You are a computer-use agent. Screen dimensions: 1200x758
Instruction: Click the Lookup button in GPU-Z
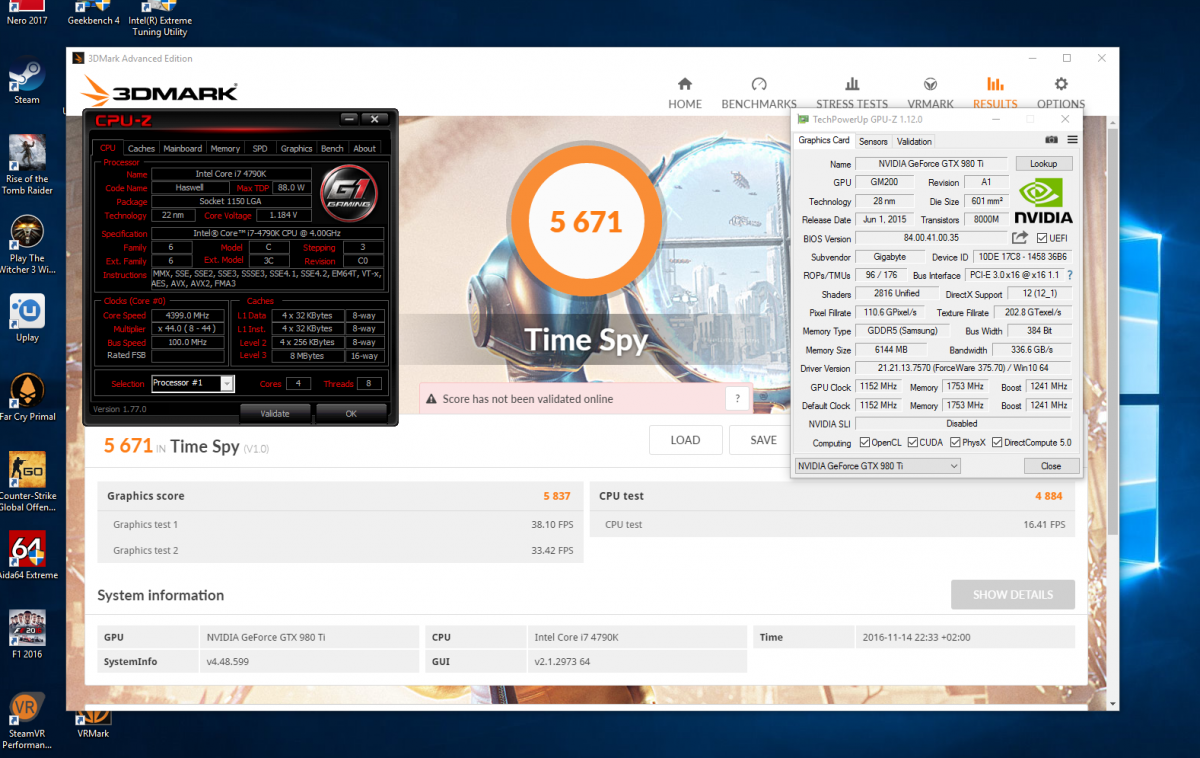(1044, 163)
